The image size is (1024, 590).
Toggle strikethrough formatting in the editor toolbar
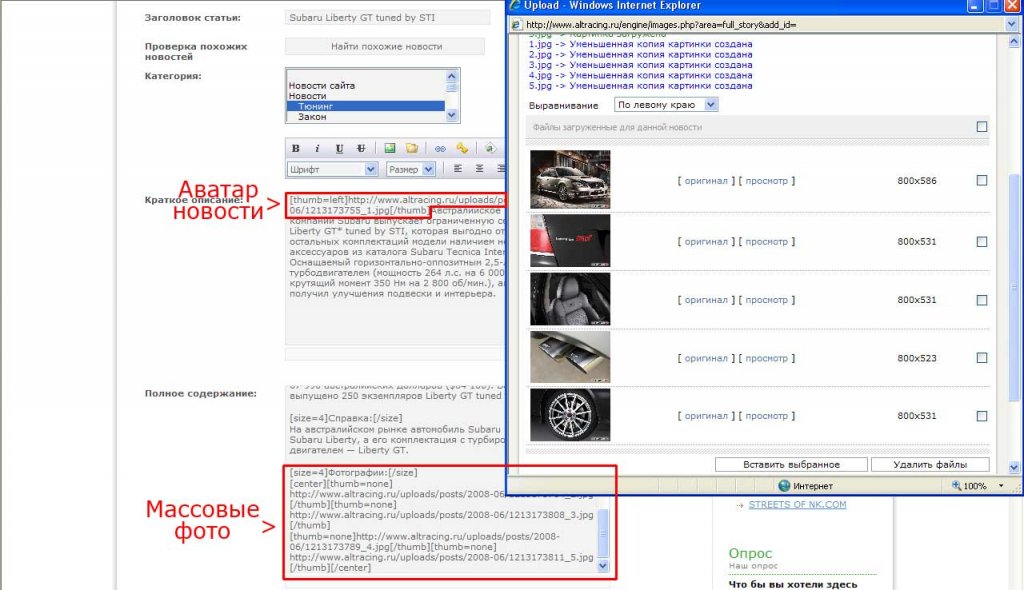360,148
